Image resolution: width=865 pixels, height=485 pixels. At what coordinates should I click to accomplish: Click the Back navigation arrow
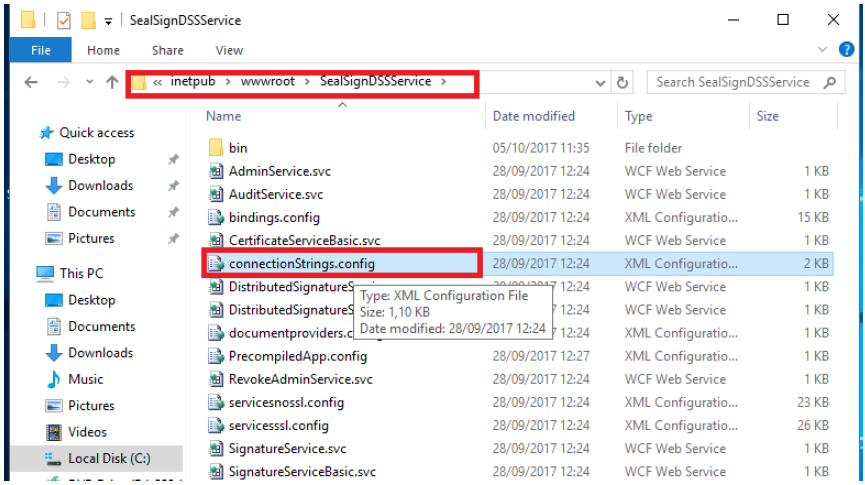[31, 83]
